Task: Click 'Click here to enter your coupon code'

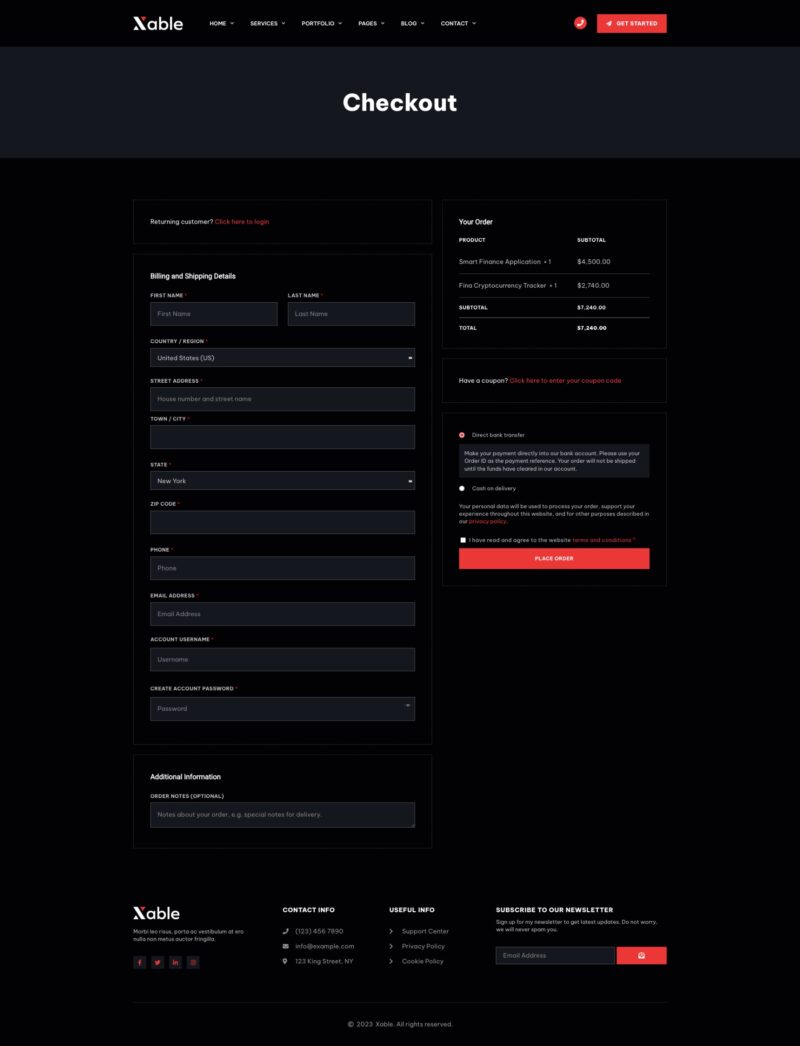Action: (x=565, y=381)
